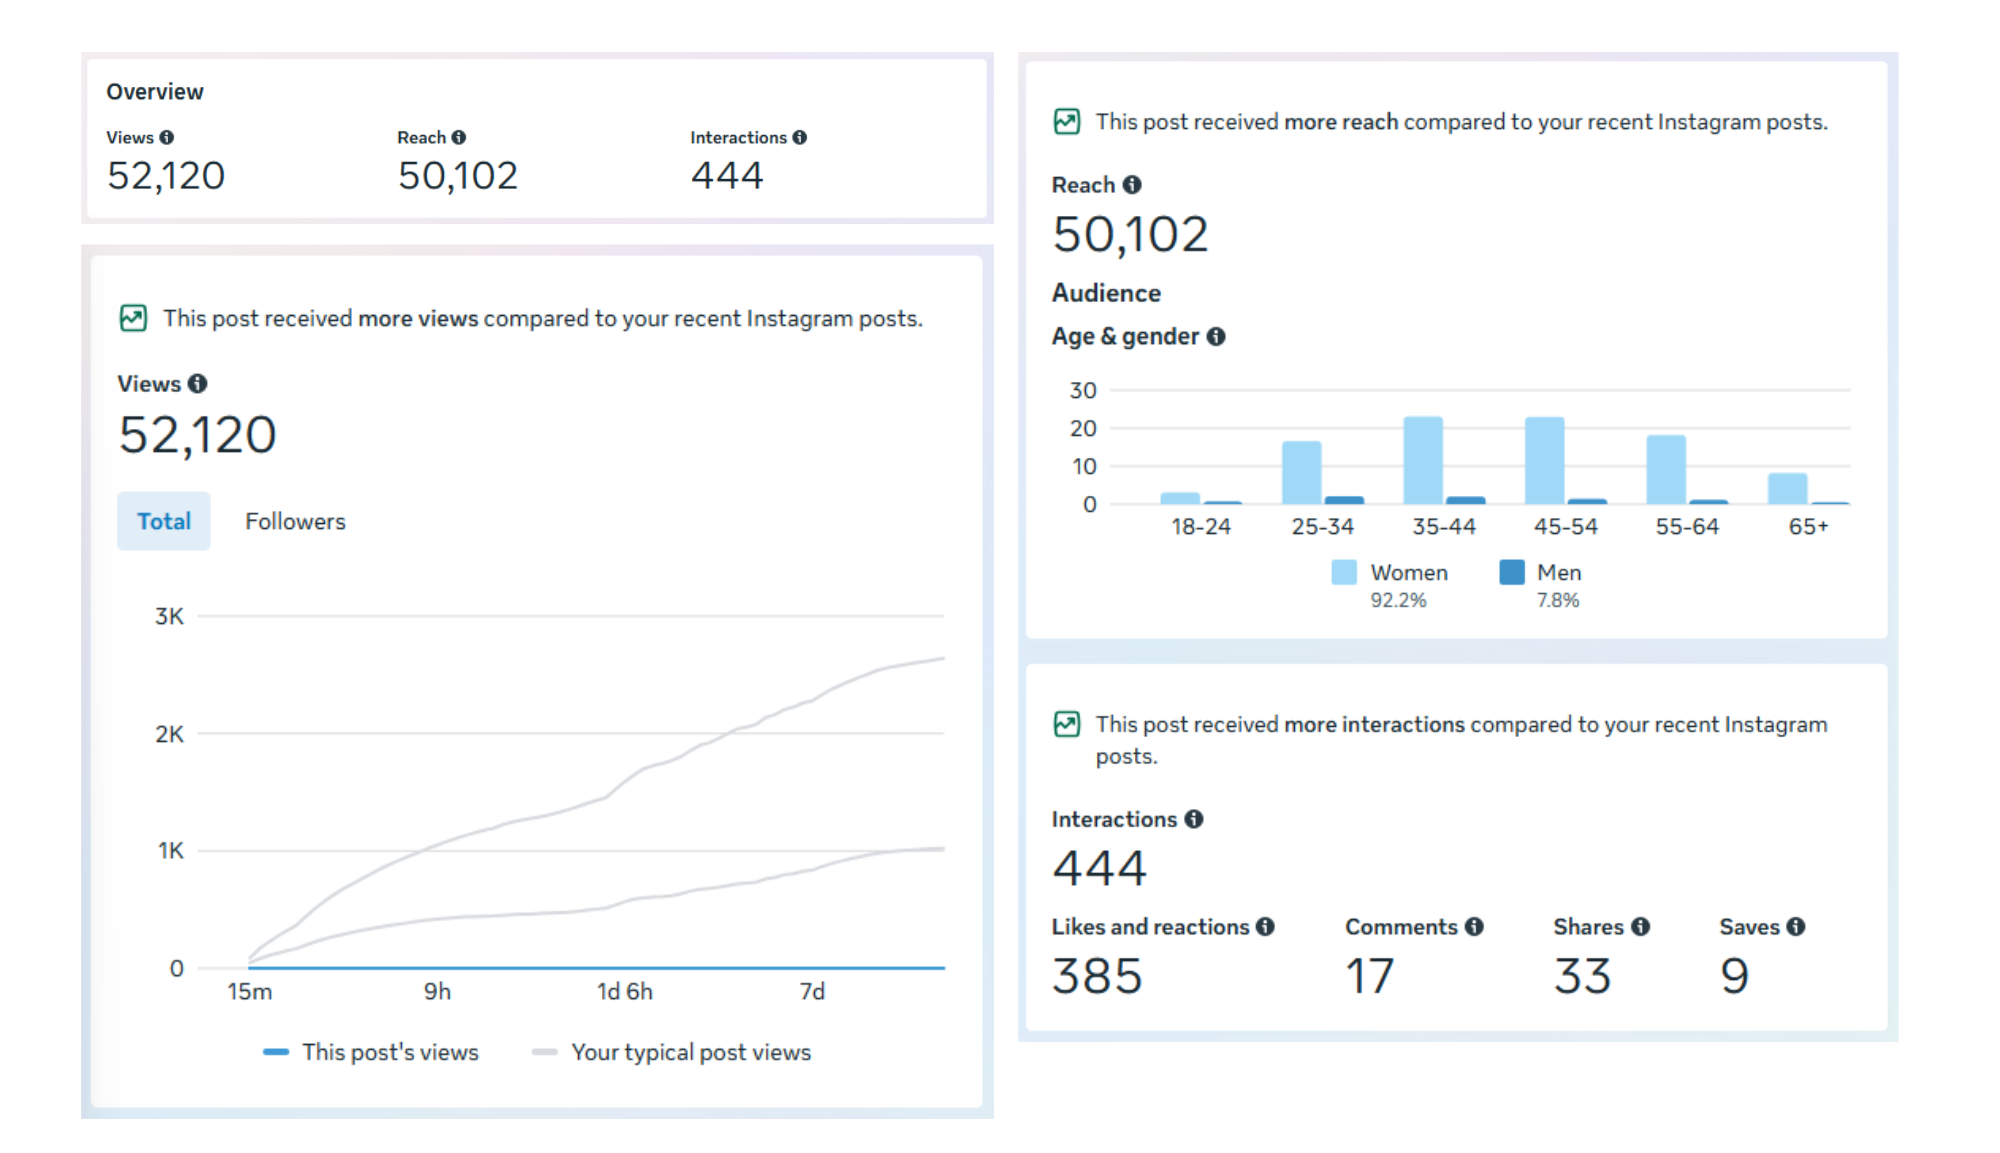This screenshot has height=1153, width=2000.
Task: Click the 35-44 women bar
Action: pyautogui.click(x=1423, y=460)
